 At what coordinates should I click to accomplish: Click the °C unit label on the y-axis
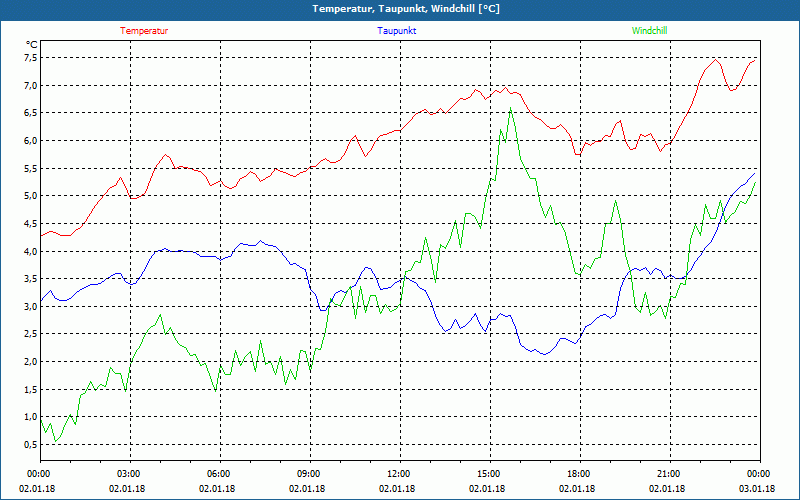pyautogui.click(x=31, y=44)
